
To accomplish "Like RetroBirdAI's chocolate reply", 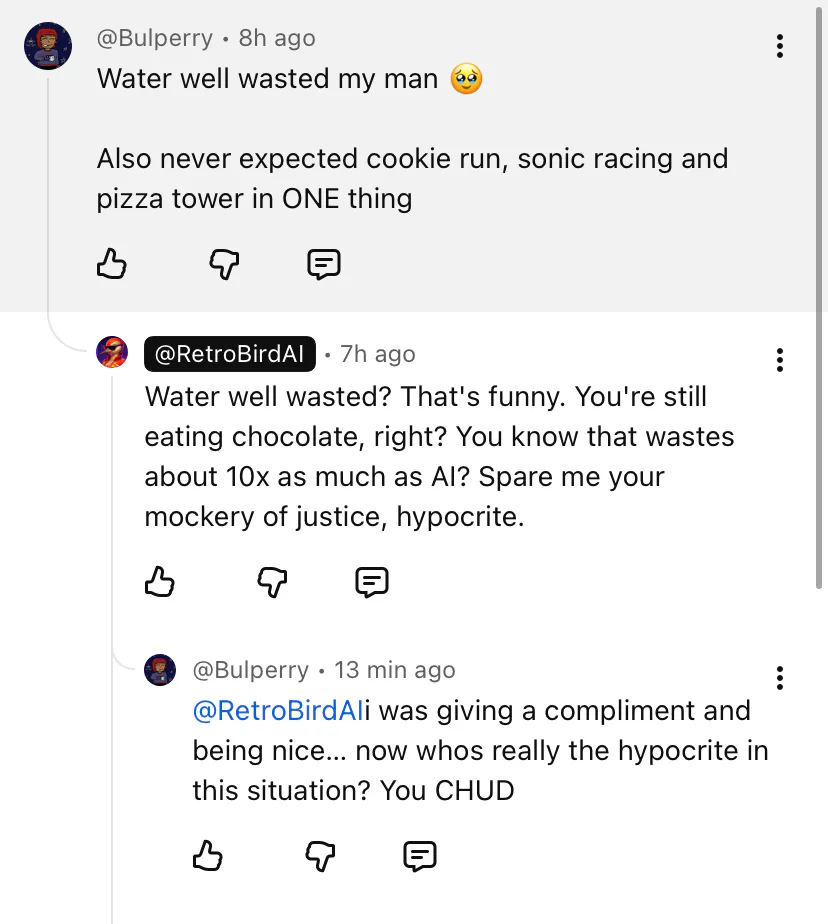I will [160, 581].
